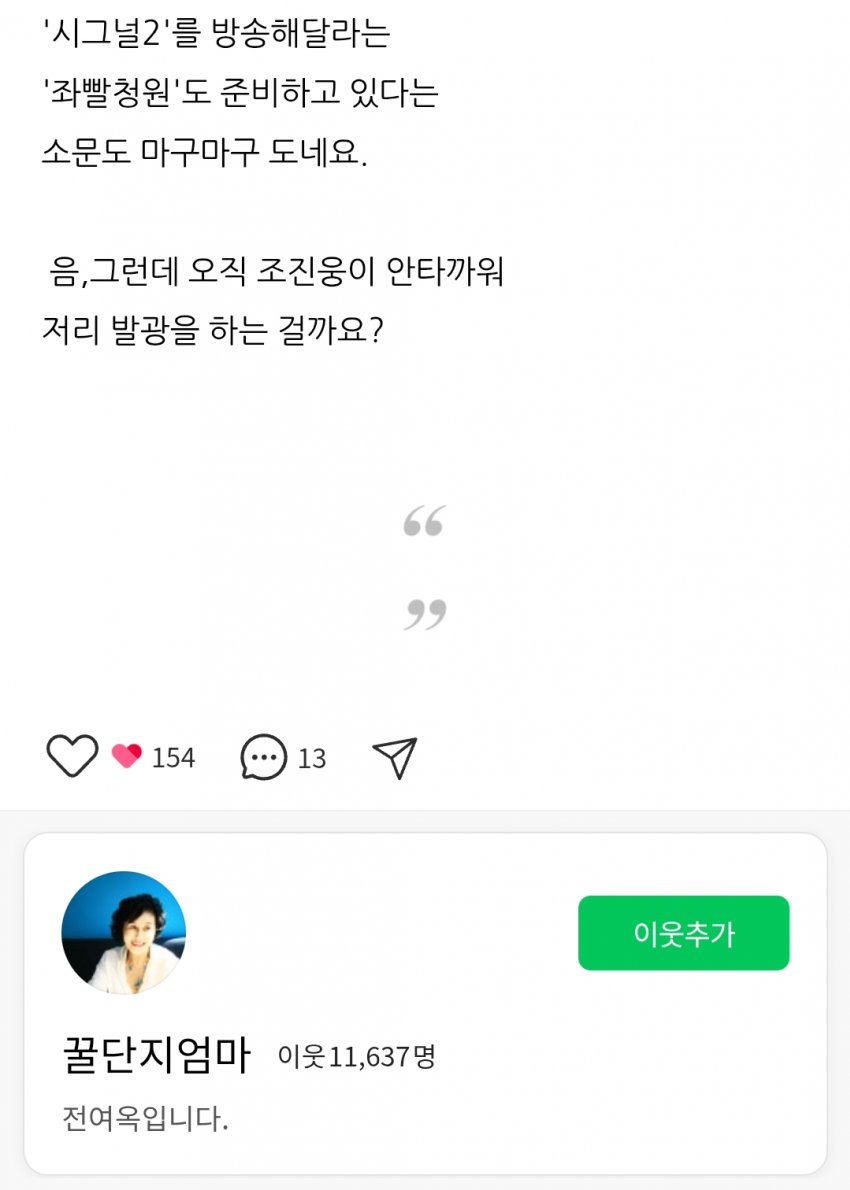Click the line 저리 발광을 하는 걸까요?

point(213,330)
